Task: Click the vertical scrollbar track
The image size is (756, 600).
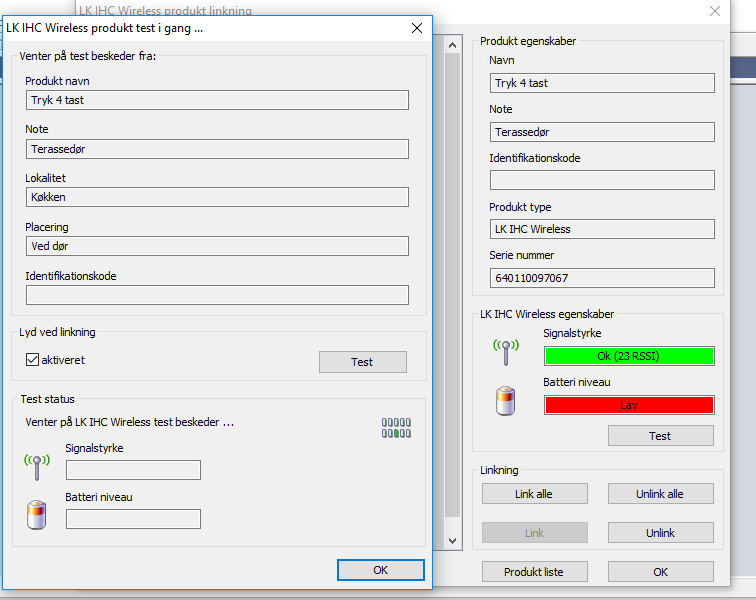Action: [x=452, y=285]
